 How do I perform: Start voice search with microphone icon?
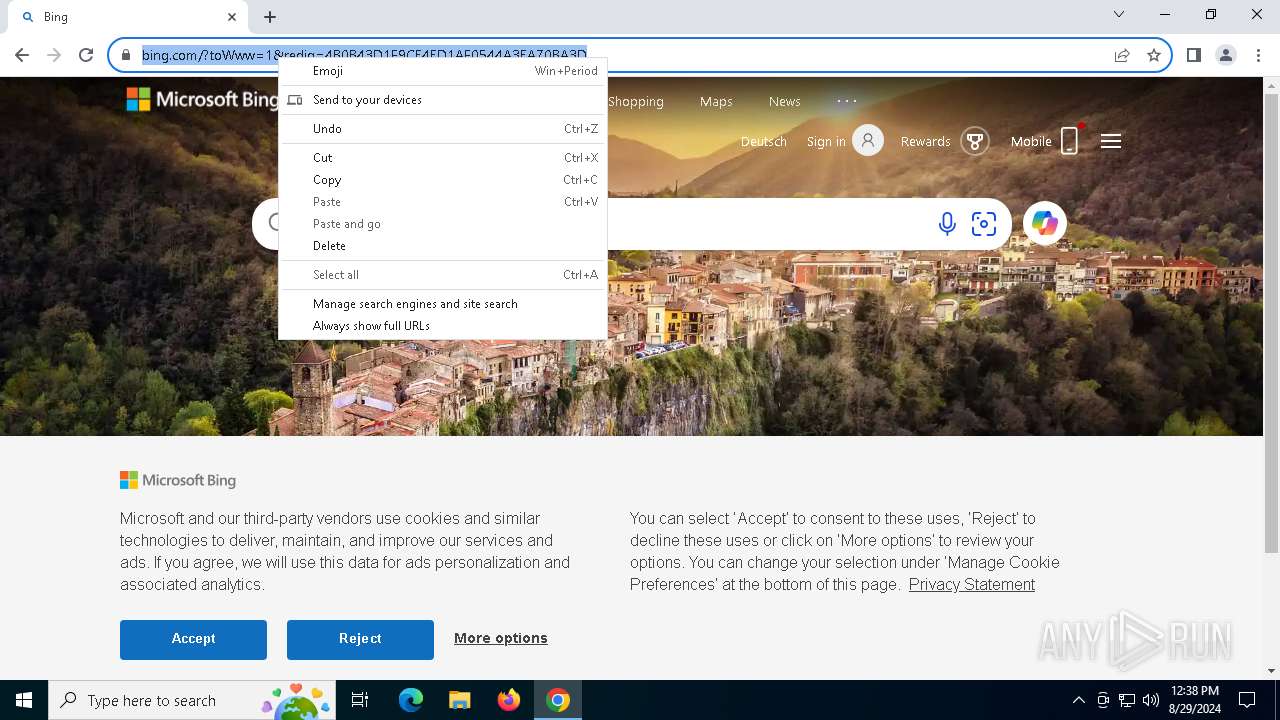947,224
